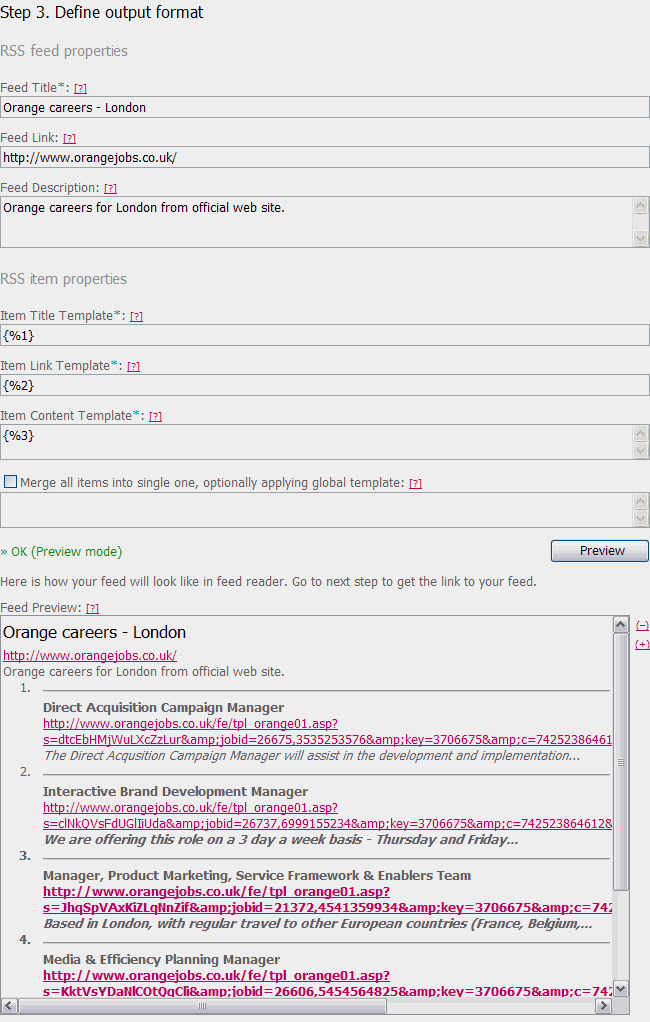Open Manager, Product Marketing job link
650x1022 pixels.
click(x=327, y=899)
